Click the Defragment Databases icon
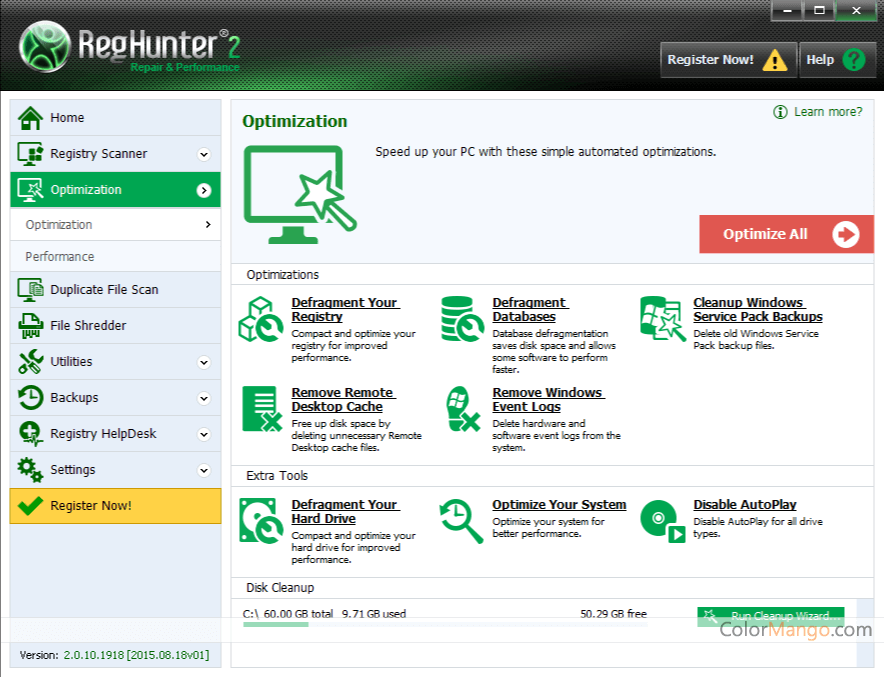 click(462, 319)
